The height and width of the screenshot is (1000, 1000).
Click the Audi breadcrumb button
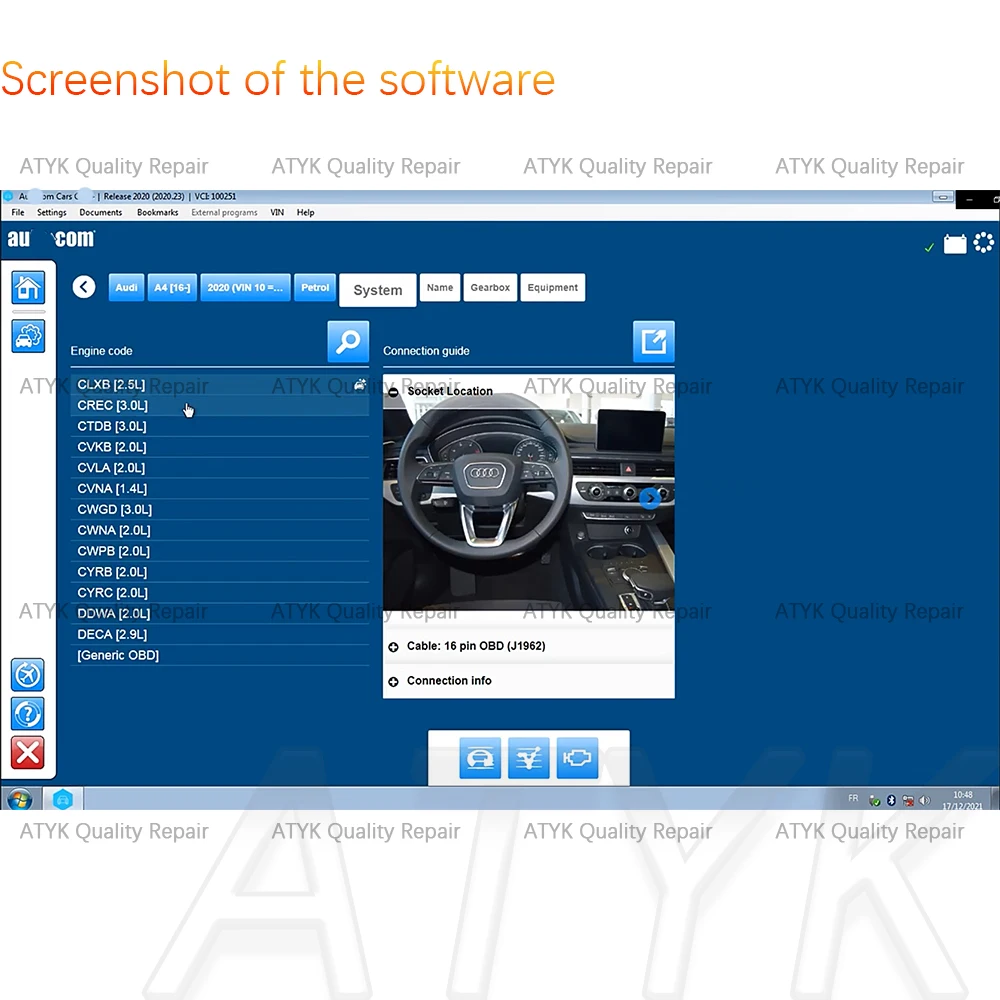[126, 288]
